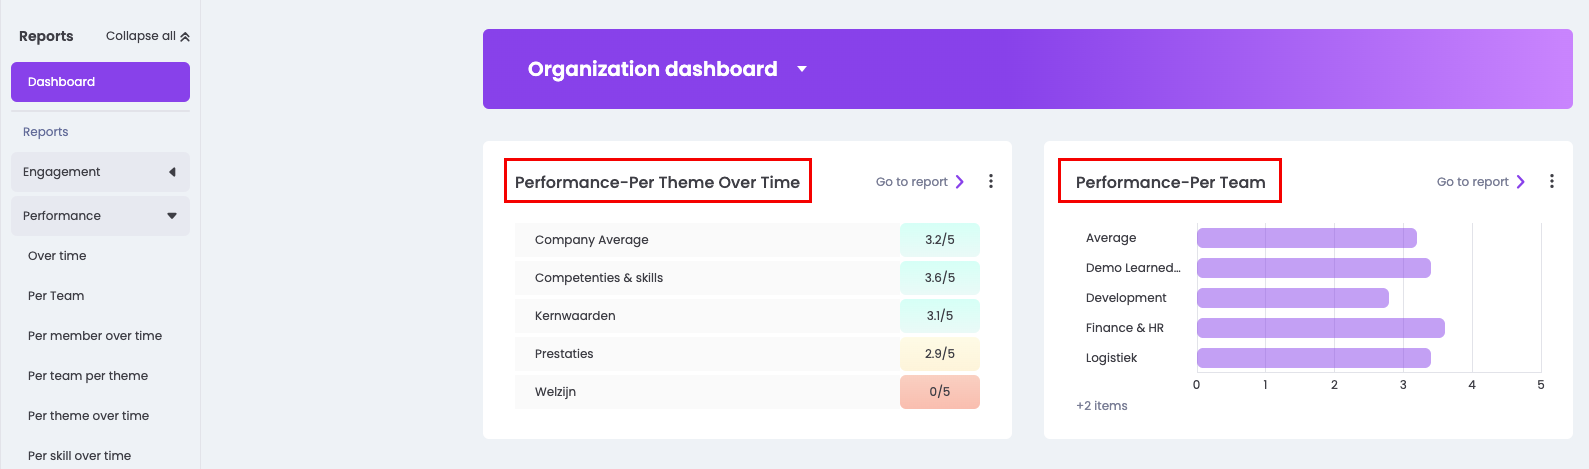
Task: Click the +2 items link below chart
Action: tap(1102, 406)
